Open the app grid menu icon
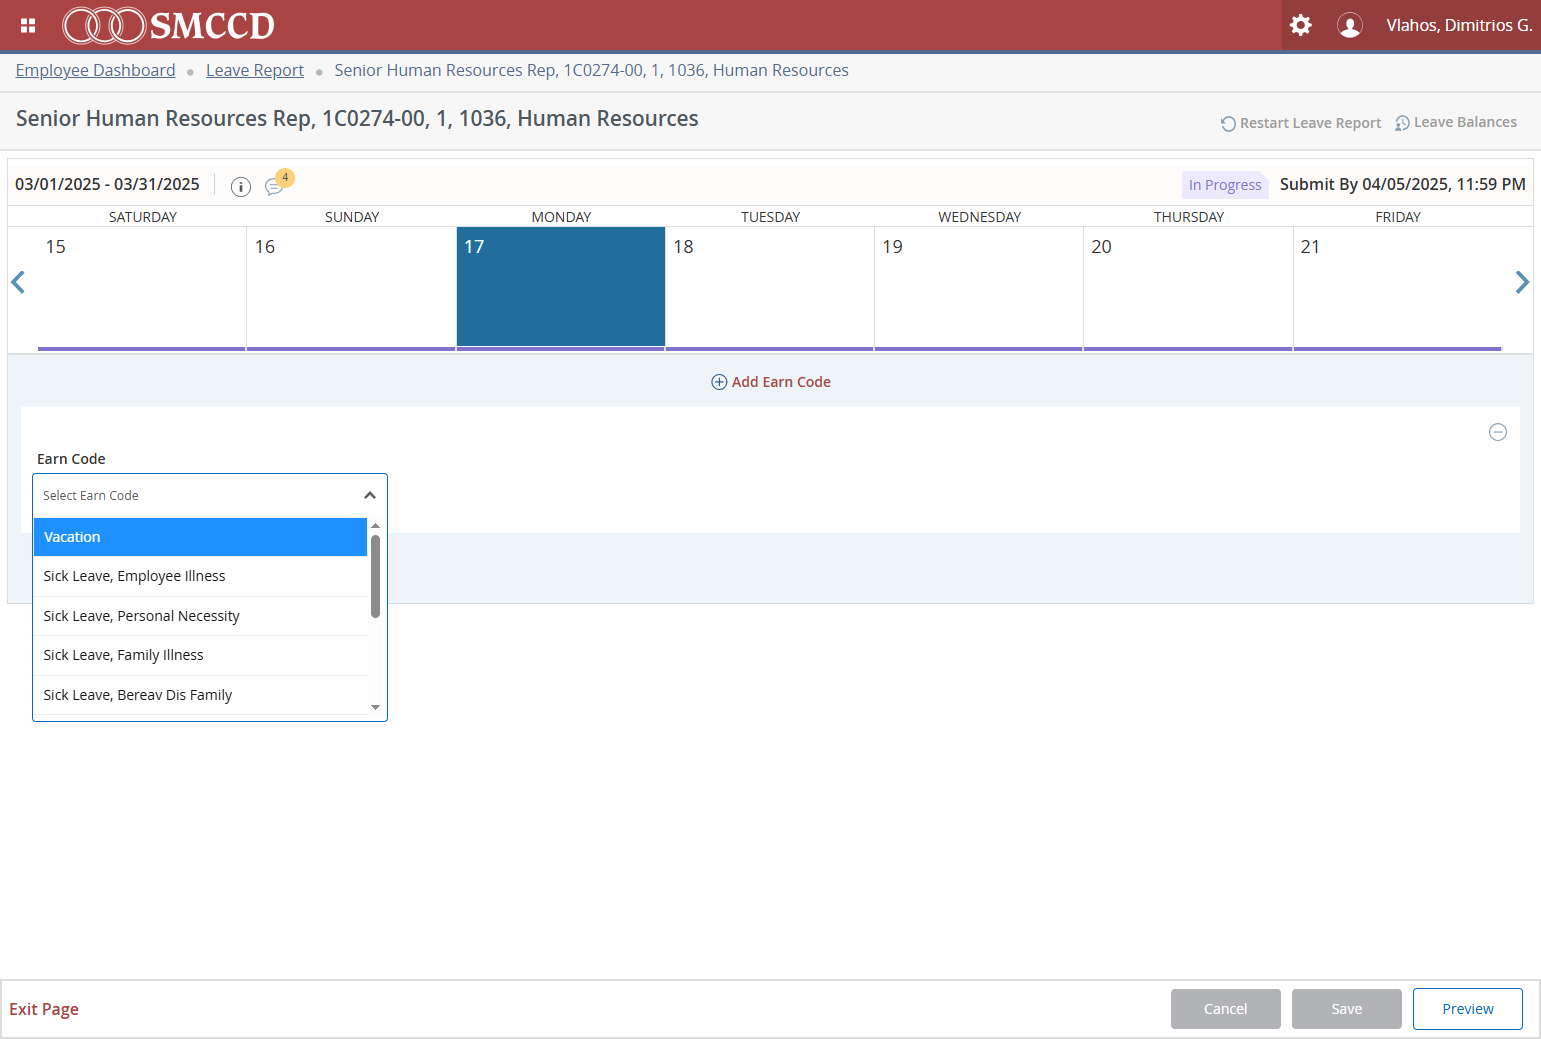The width and height of the screenshot is (1541, 1039). point(28,25)
